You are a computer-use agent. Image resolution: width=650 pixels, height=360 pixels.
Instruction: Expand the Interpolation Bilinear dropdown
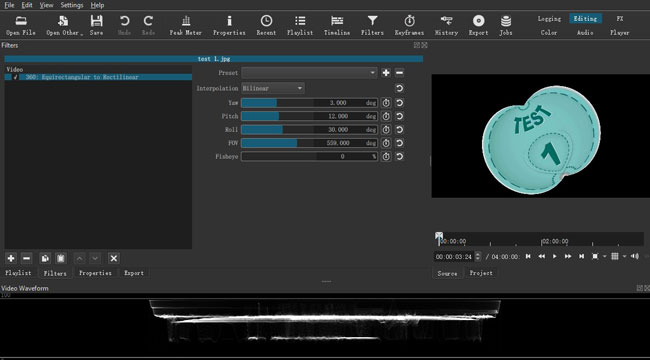(x=273, y=88)
